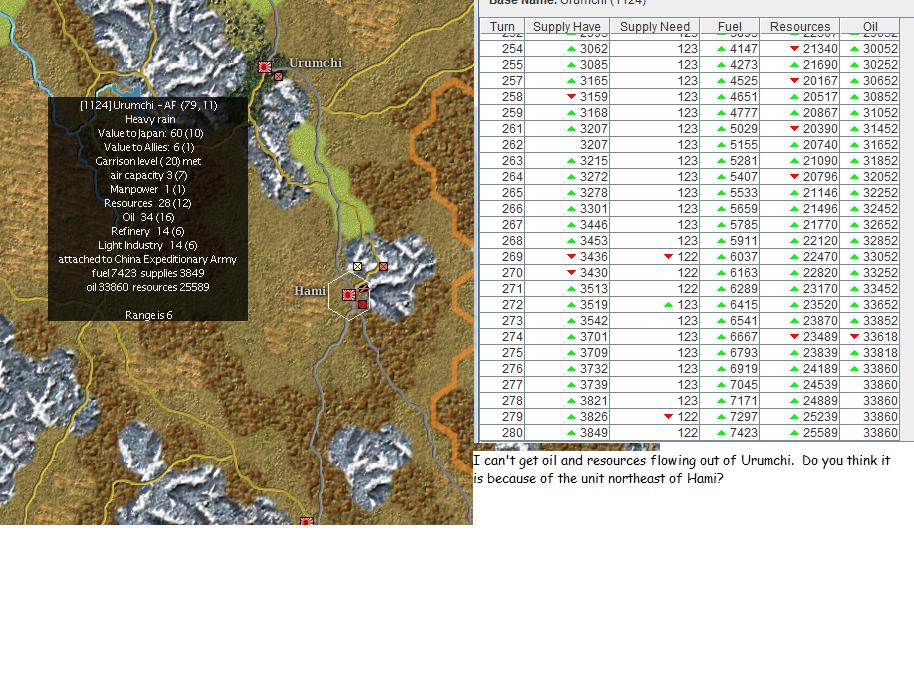The image size is (914, 675).
Task: Click Resources cell 24889 on turn 278
Action: (800, 401)
